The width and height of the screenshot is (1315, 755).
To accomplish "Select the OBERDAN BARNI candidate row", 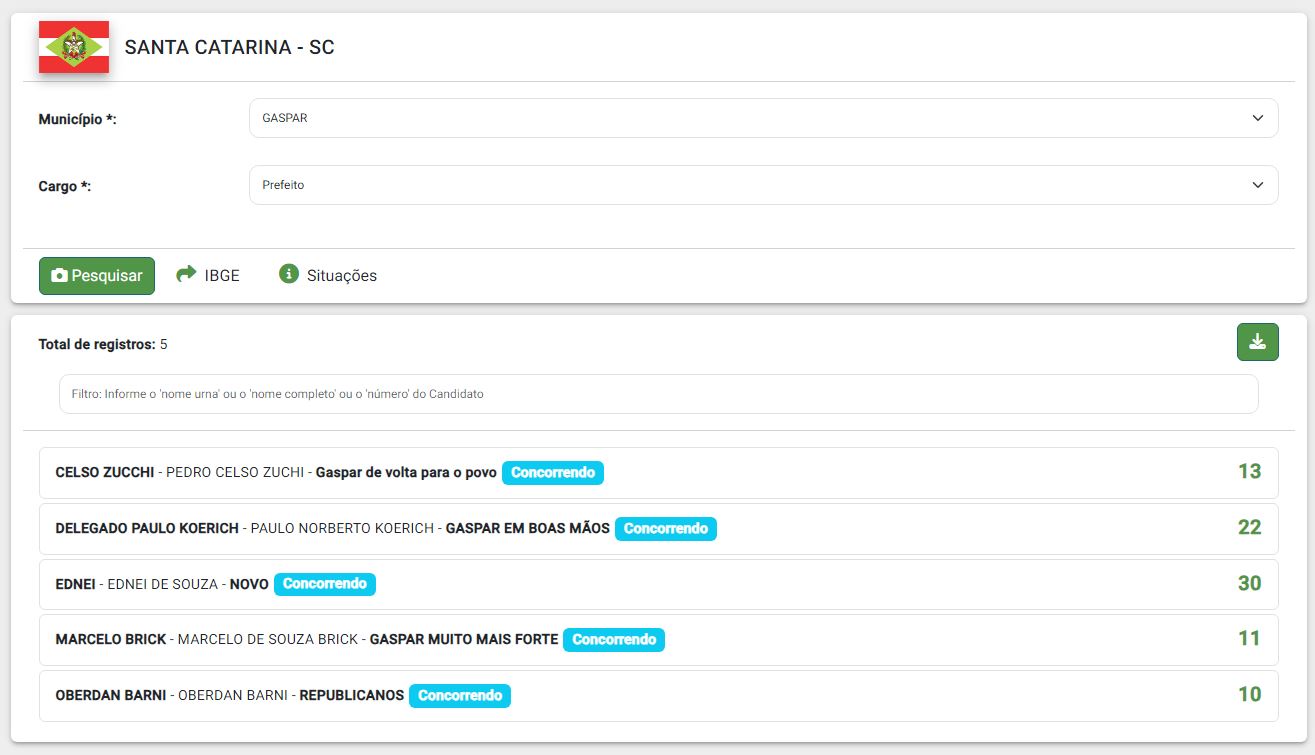I will coord(658,695).
